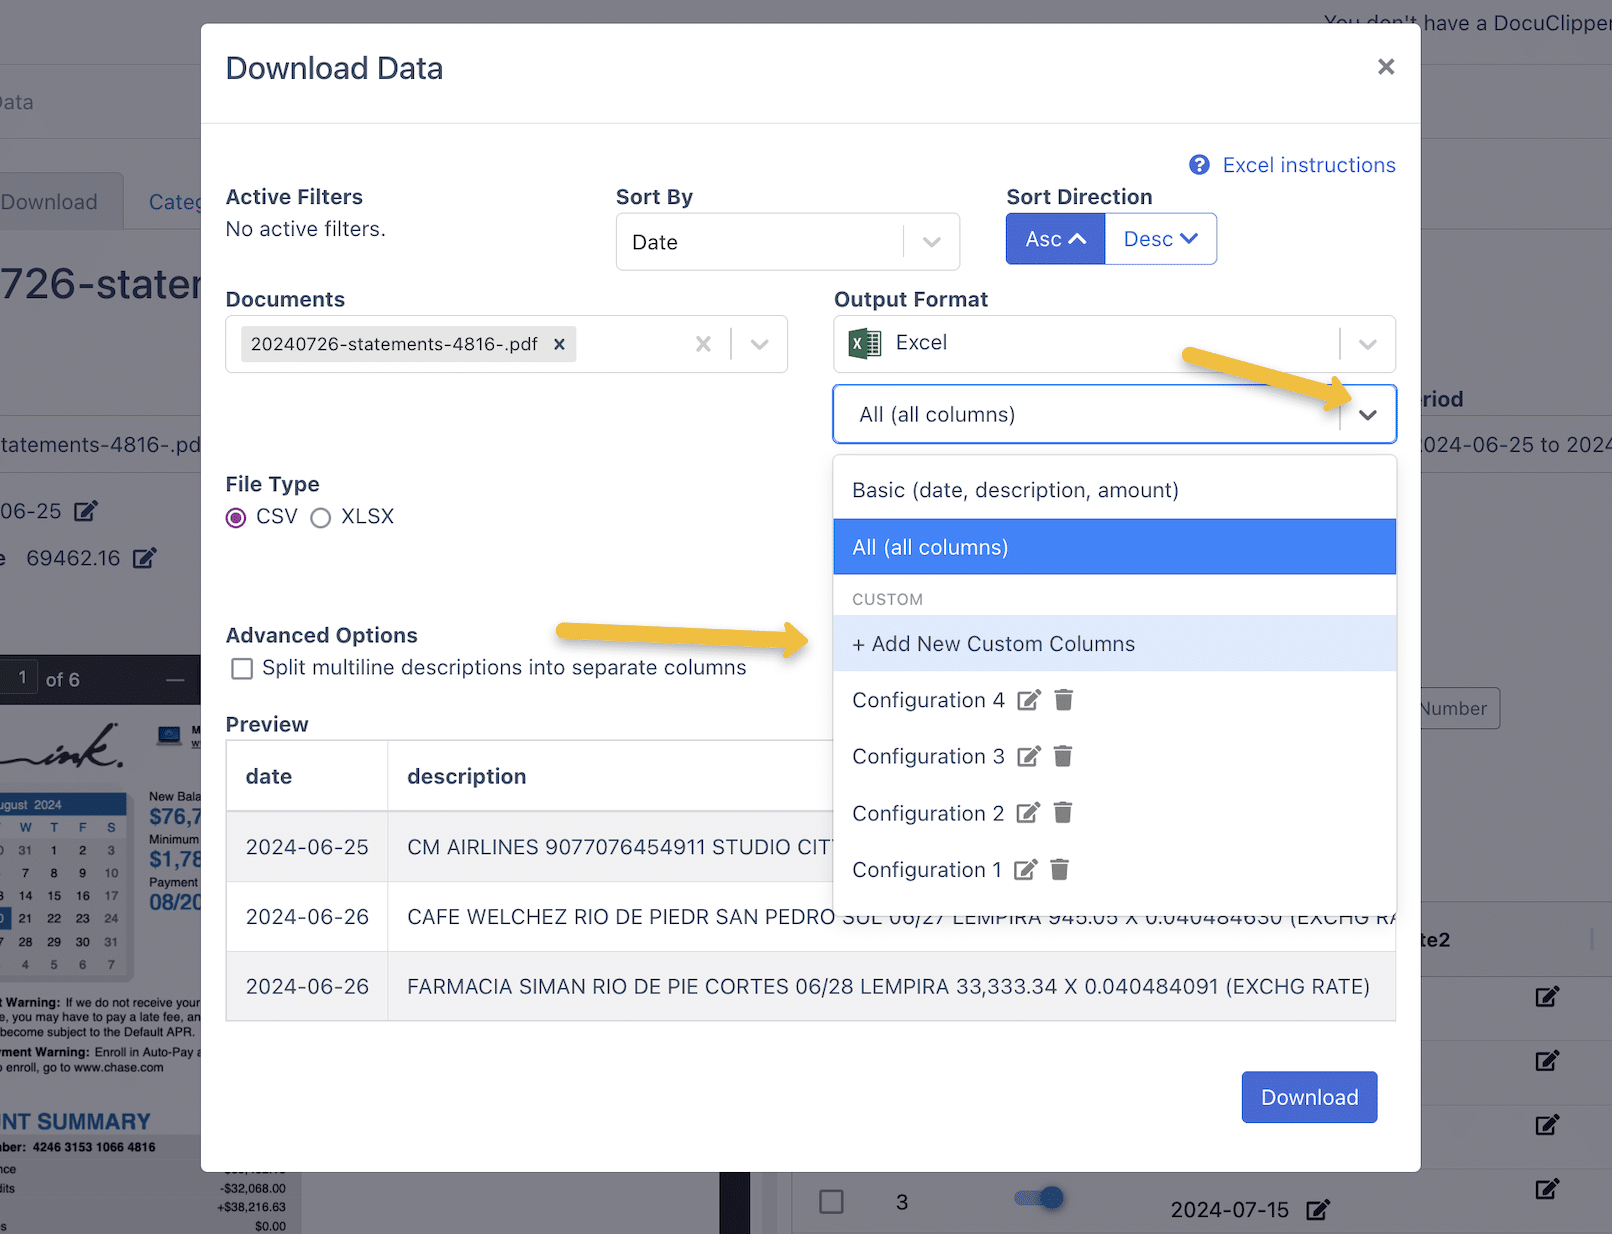The image size is (1612, 1234).
Task: Switch to the Download tab
Action: (47, 200)
